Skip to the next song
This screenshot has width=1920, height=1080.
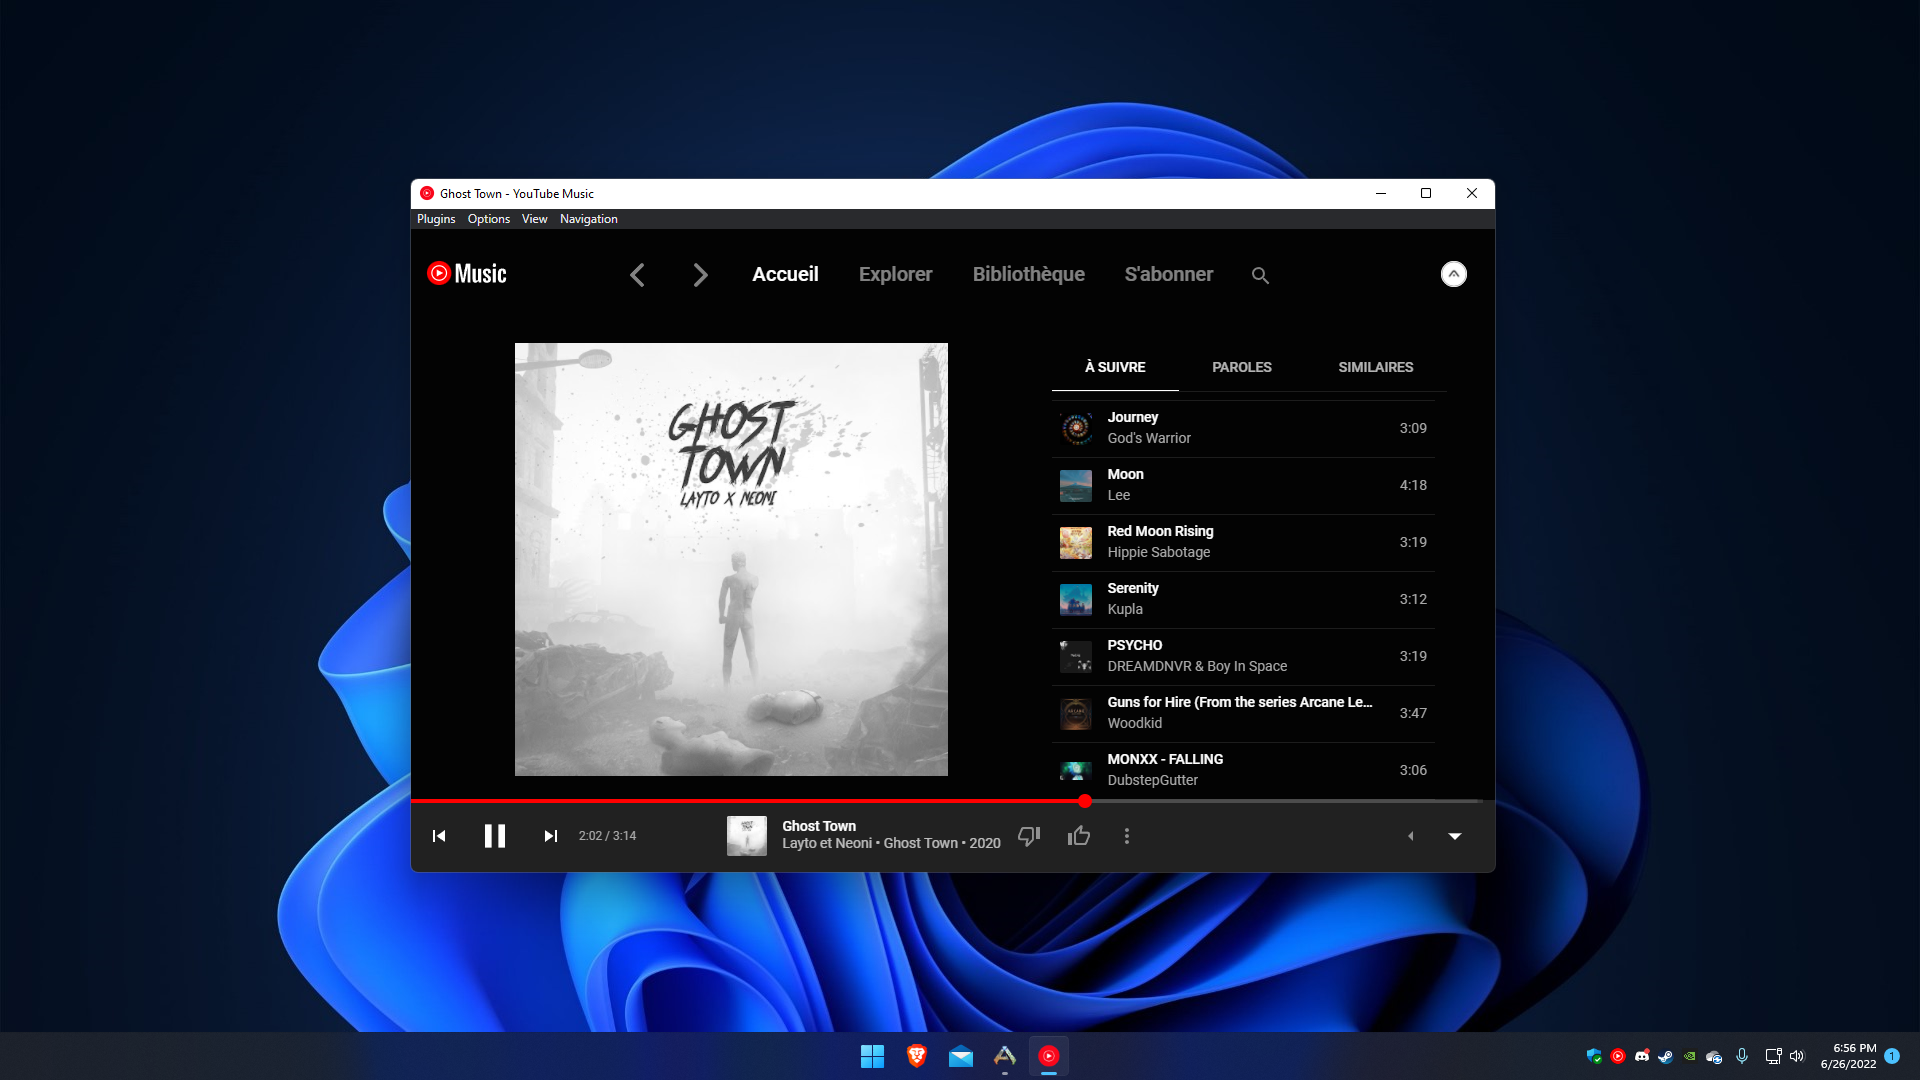(x=551, y=835)
